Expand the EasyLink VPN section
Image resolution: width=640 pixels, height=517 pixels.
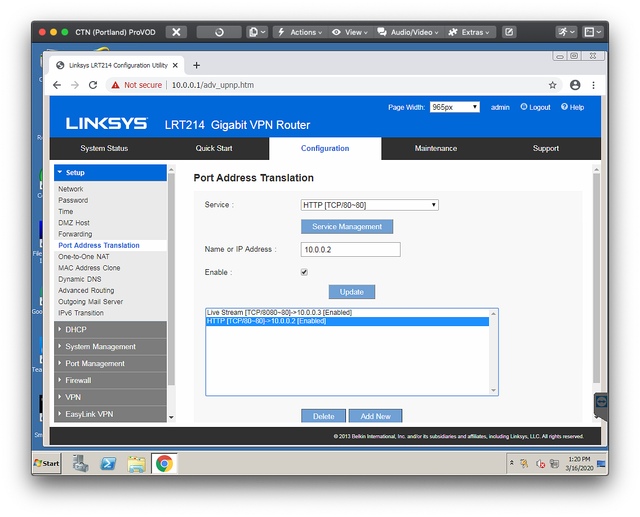(110, 414)
